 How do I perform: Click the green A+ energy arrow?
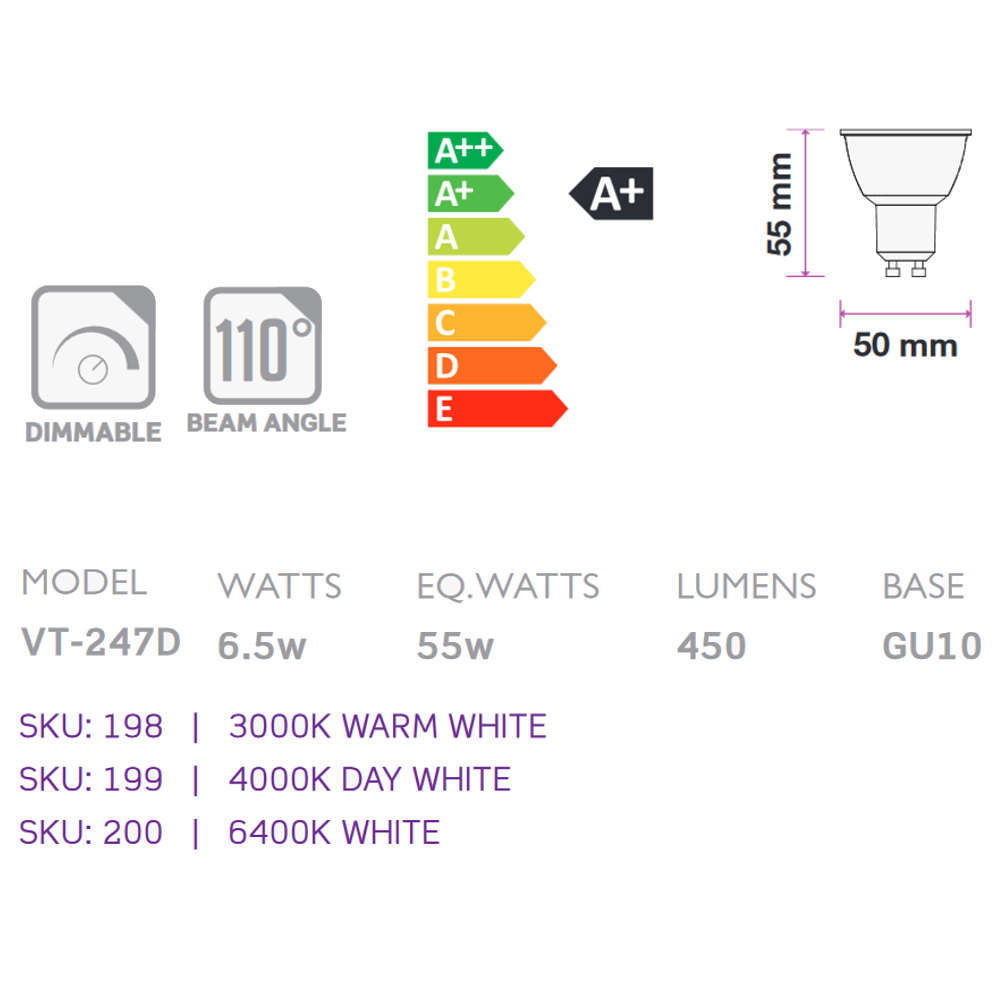471,193
